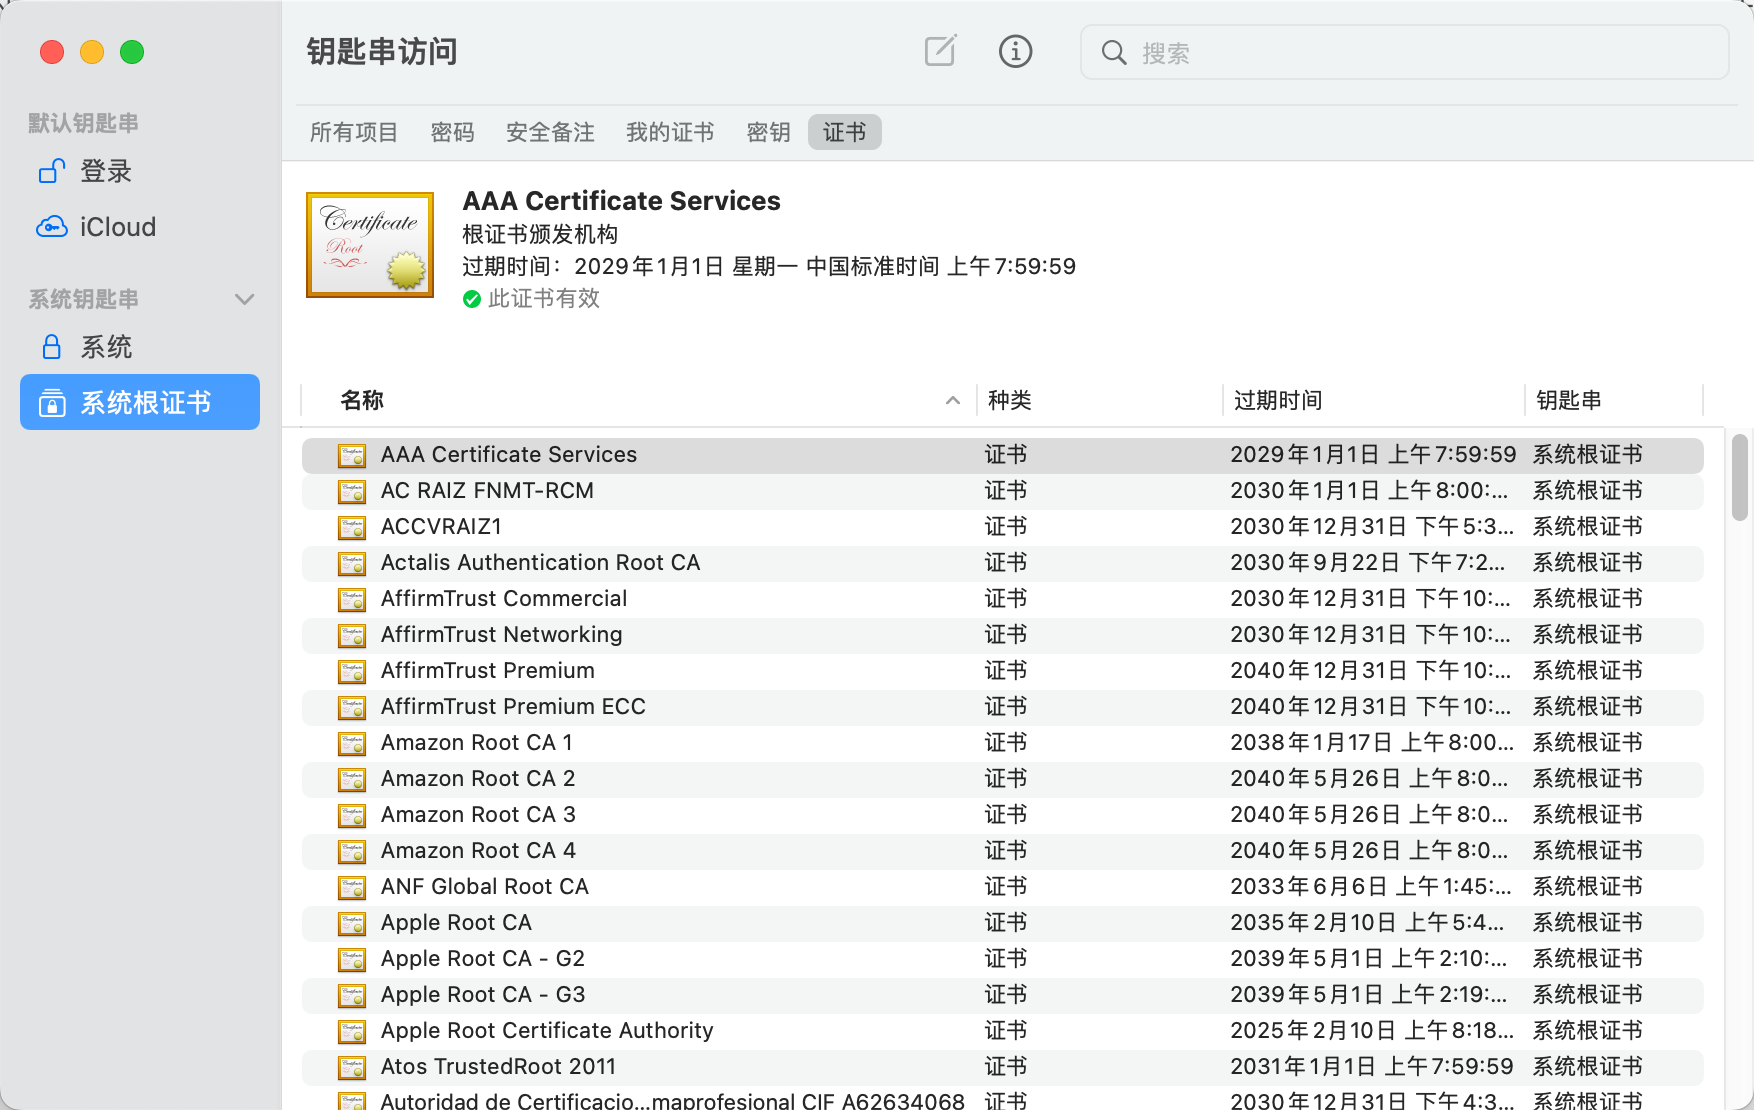Click expiry 2031年1月1日 上午7:59:59 cell
The width and height of the screenshot is (1754, 1110).
(x=1372, y=1067)
